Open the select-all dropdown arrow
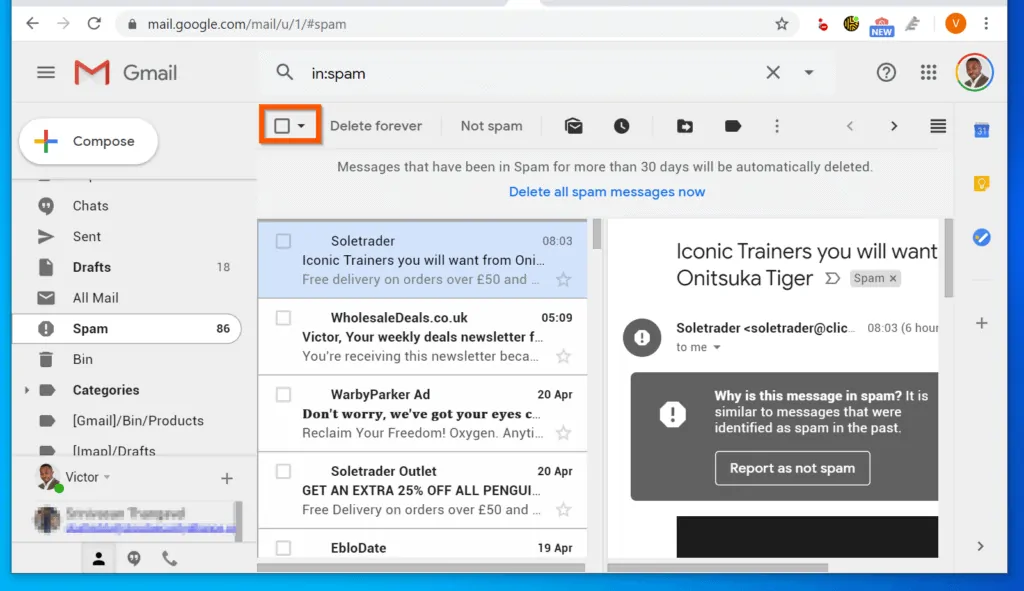Image resolution: width=1024 pixels, height=591 pixels. [301, 126]
